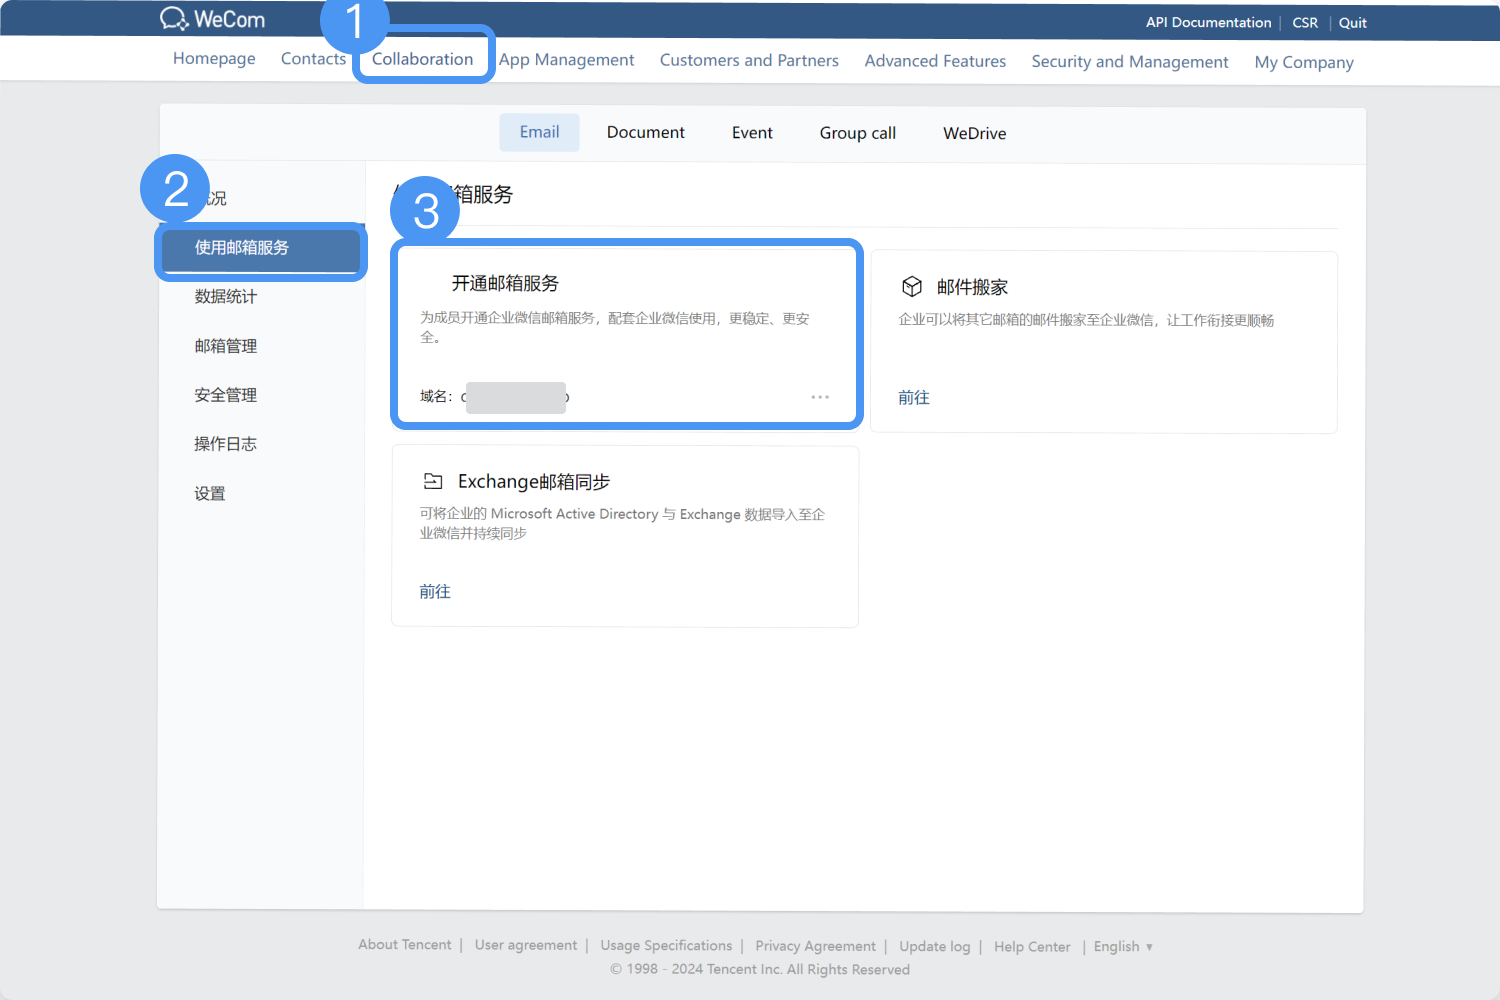Open the Help Center footer link

(x=1032, y=946)
